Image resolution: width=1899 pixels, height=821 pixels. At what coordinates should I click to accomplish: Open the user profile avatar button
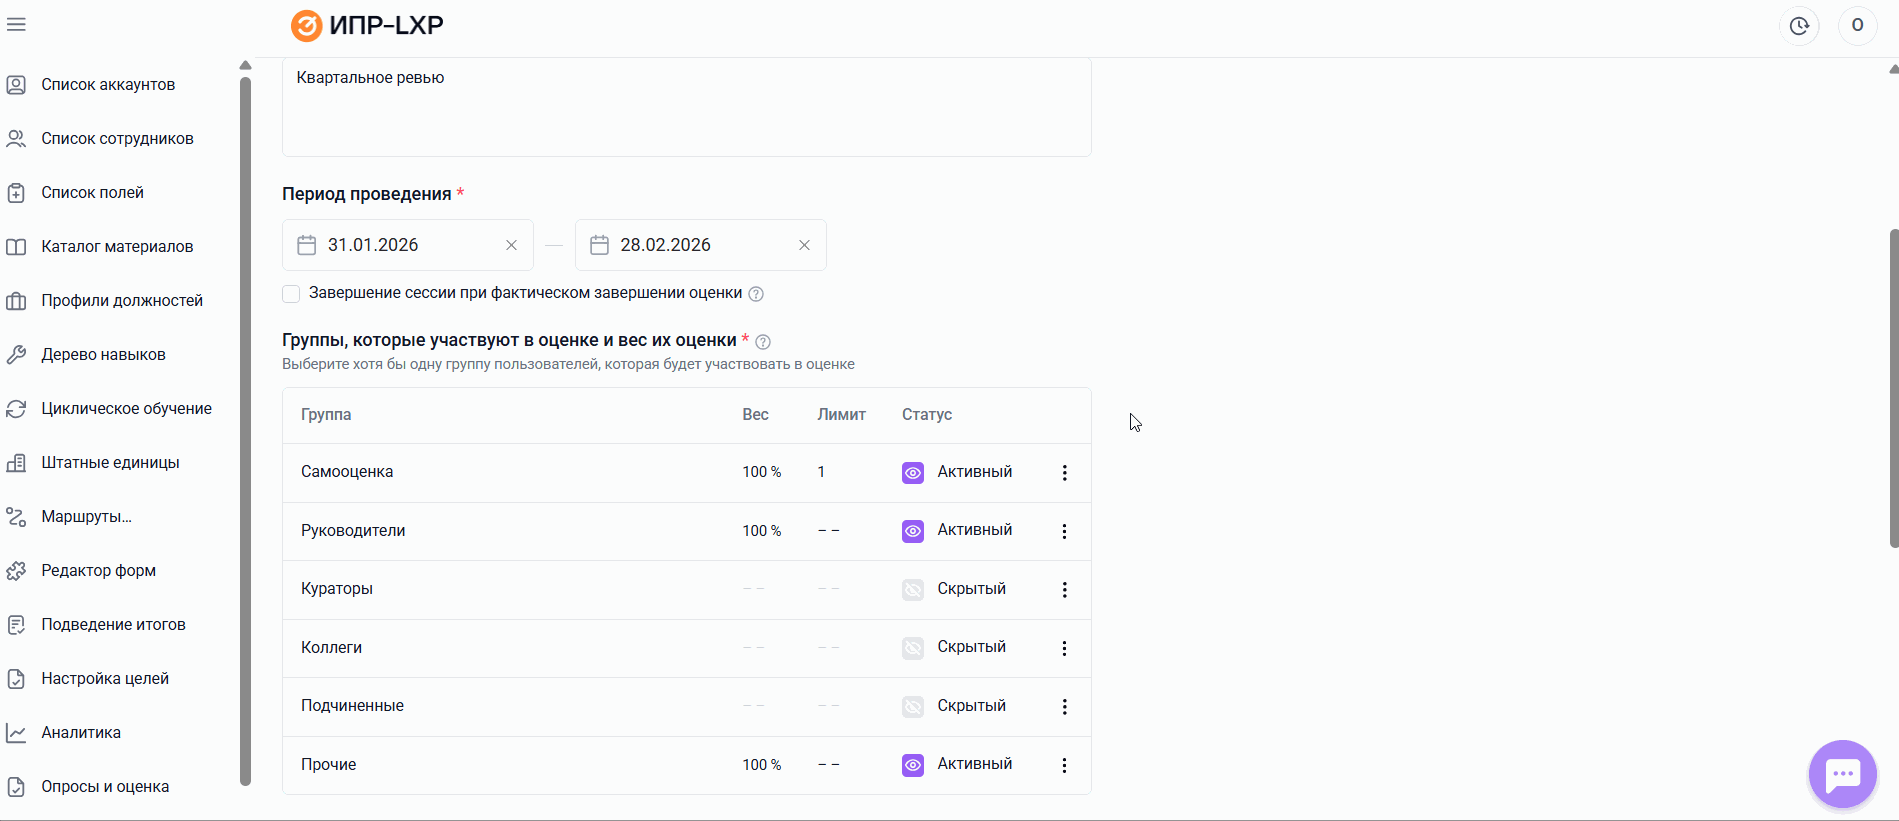pos(1857,26)
